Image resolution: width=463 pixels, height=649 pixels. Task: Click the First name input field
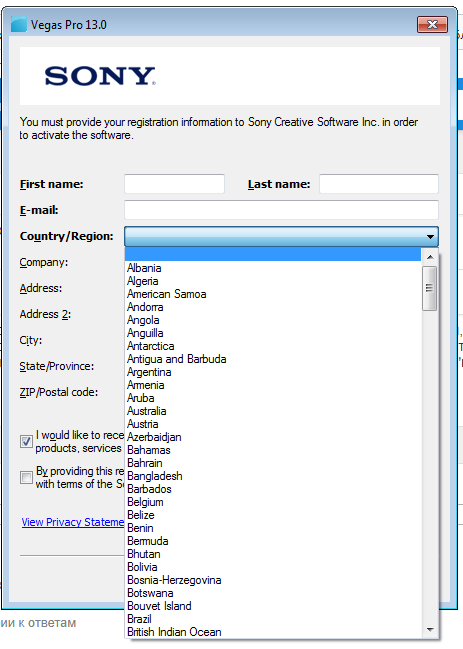coord(174,184)
